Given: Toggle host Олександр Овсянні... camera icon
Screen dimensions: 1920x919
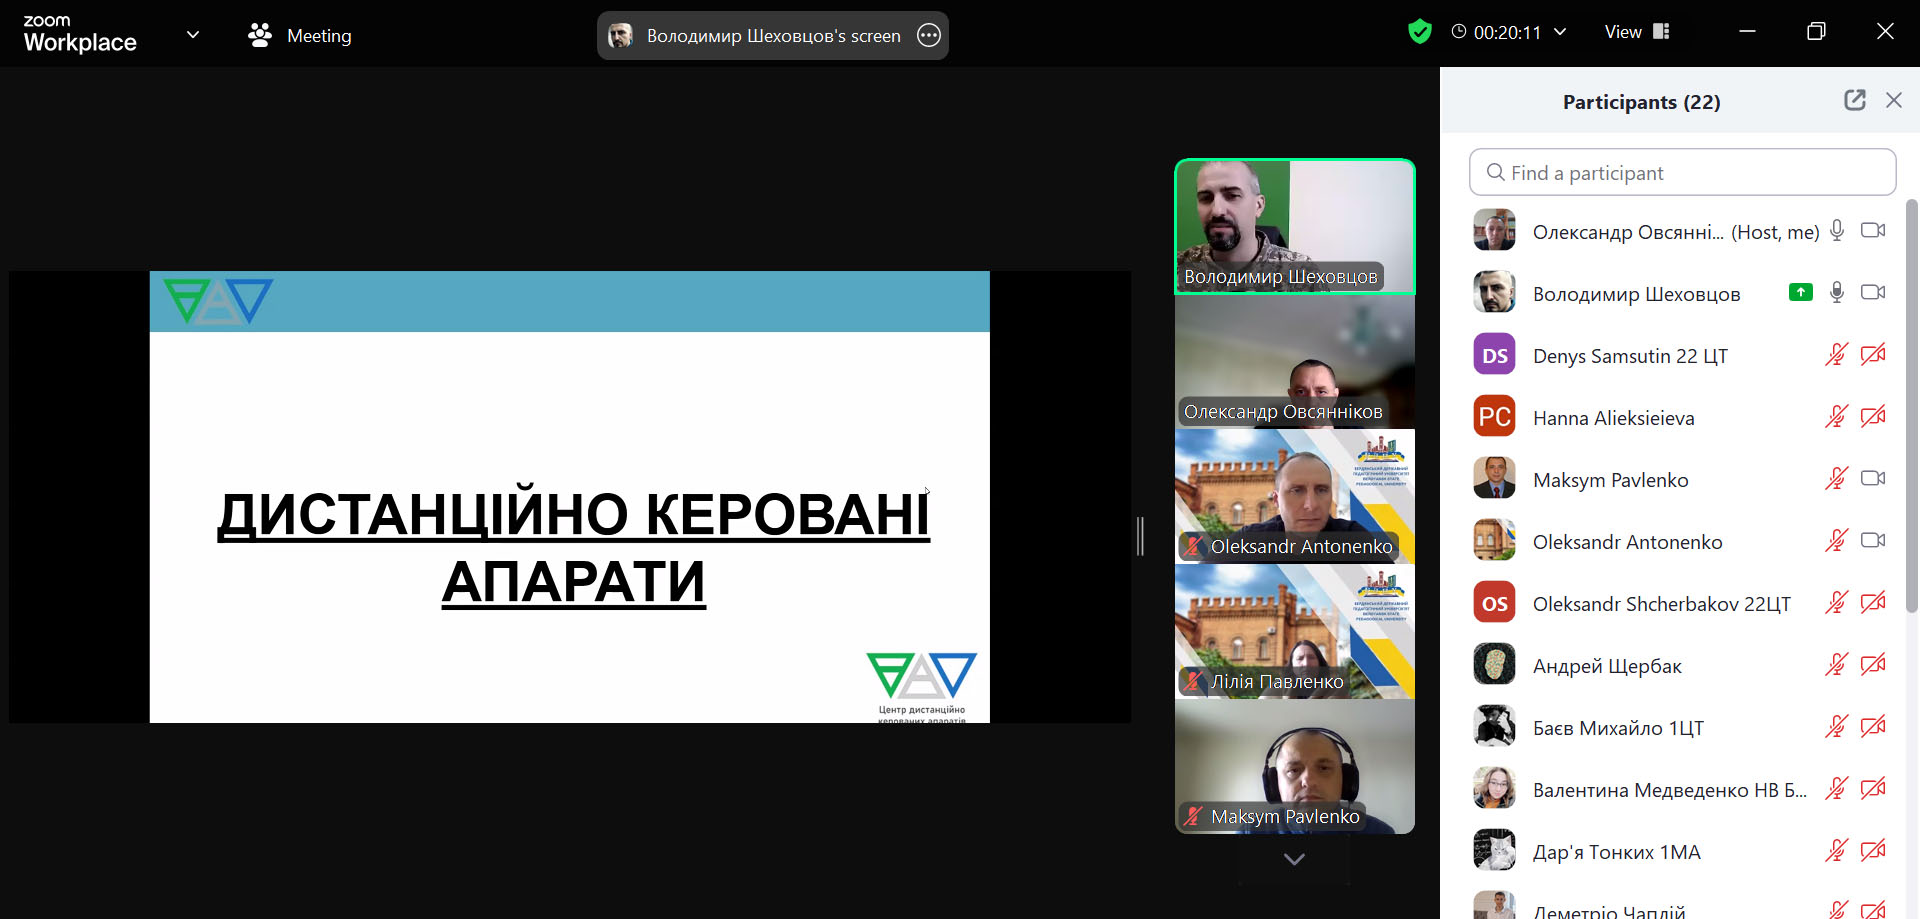Looking at the screenshot, I should tap(1873, 231).
